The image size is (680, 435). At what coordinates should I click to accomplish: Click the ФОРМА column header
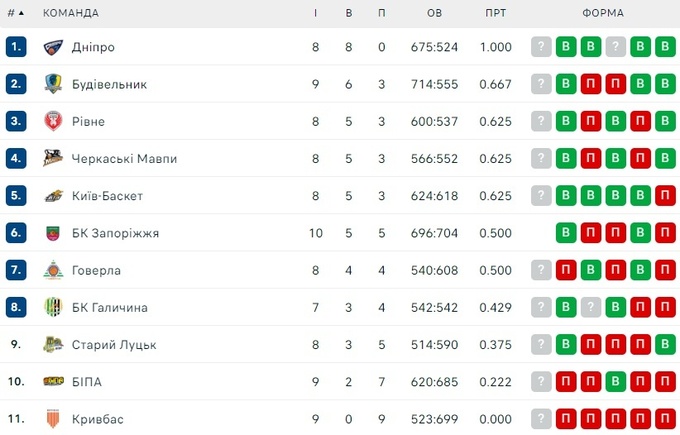(x=603, y=13)
